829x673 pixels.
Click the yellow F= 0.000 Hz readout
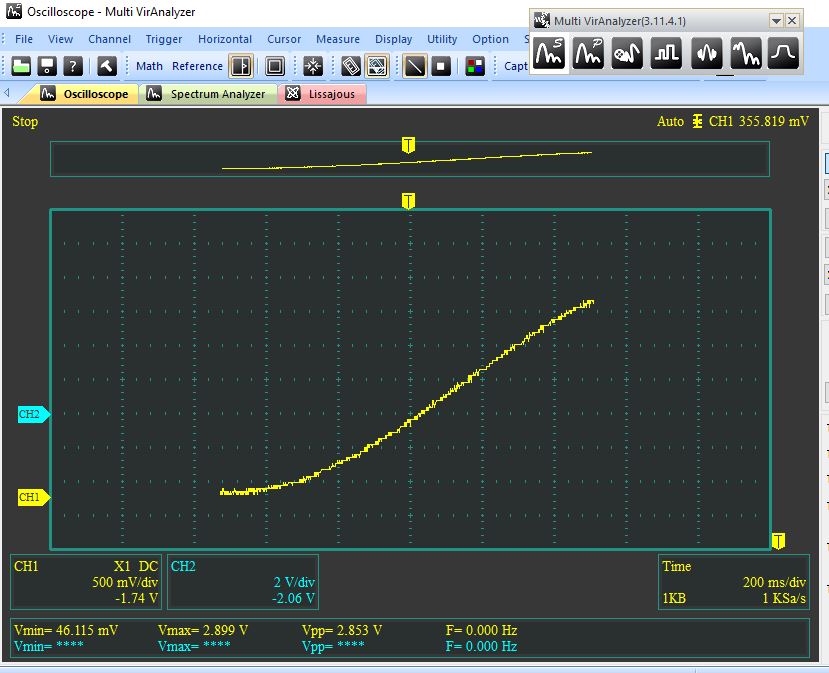[481, 630]
